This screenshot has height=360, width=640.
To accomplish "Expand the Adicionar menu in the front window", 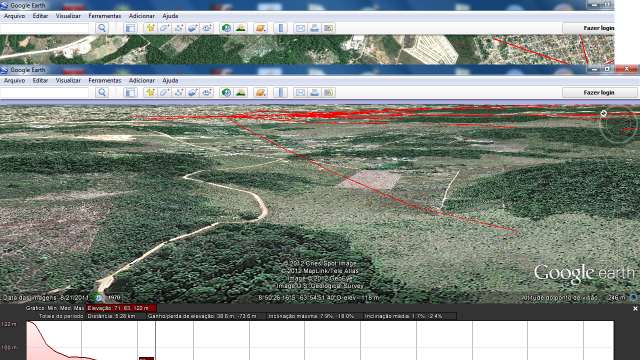I will coord(142,80).
